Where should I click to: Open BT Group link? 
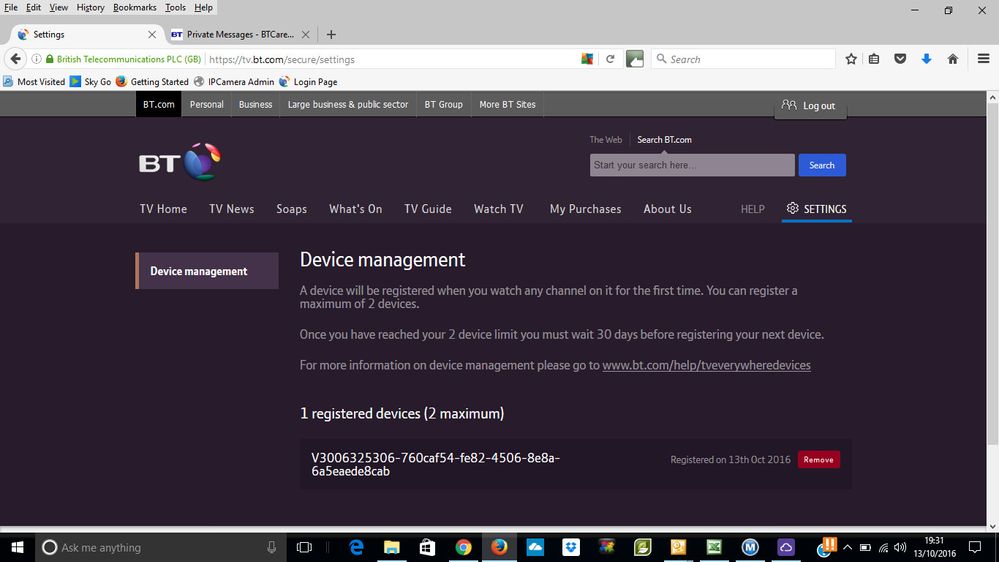point(443,104)
